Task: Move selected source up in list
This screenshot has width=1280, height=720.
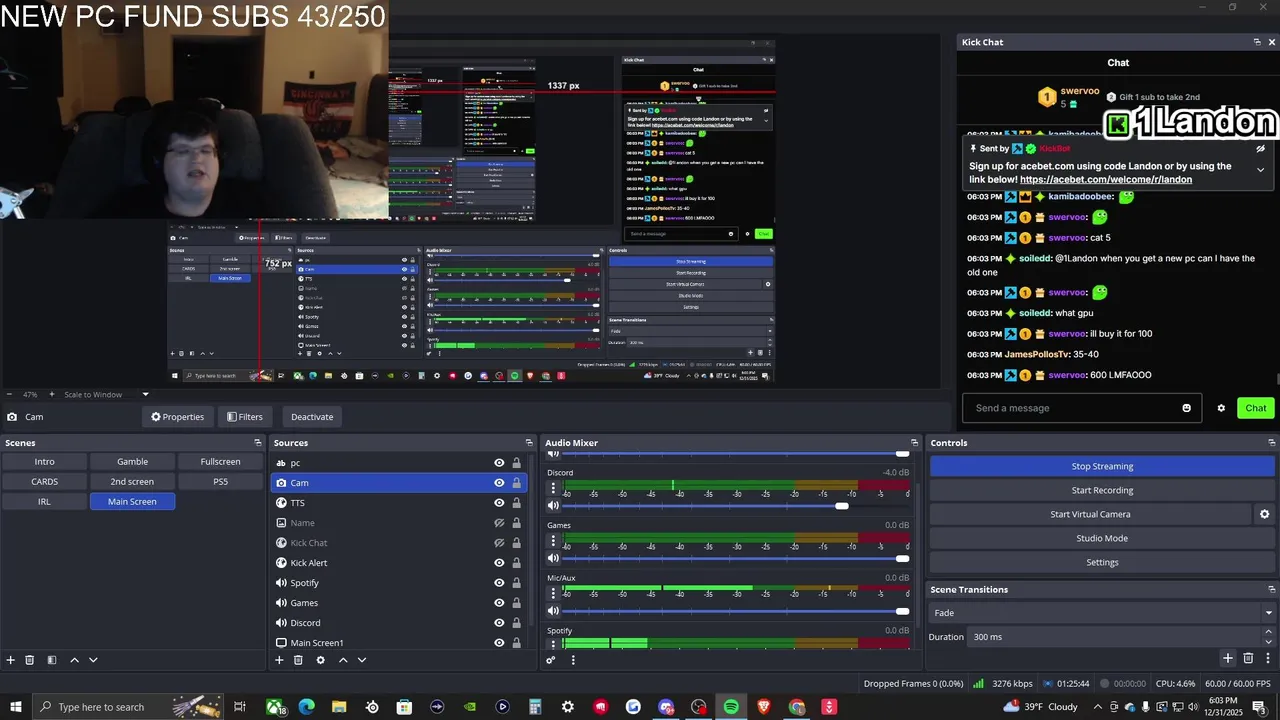Action: (343, 660)
